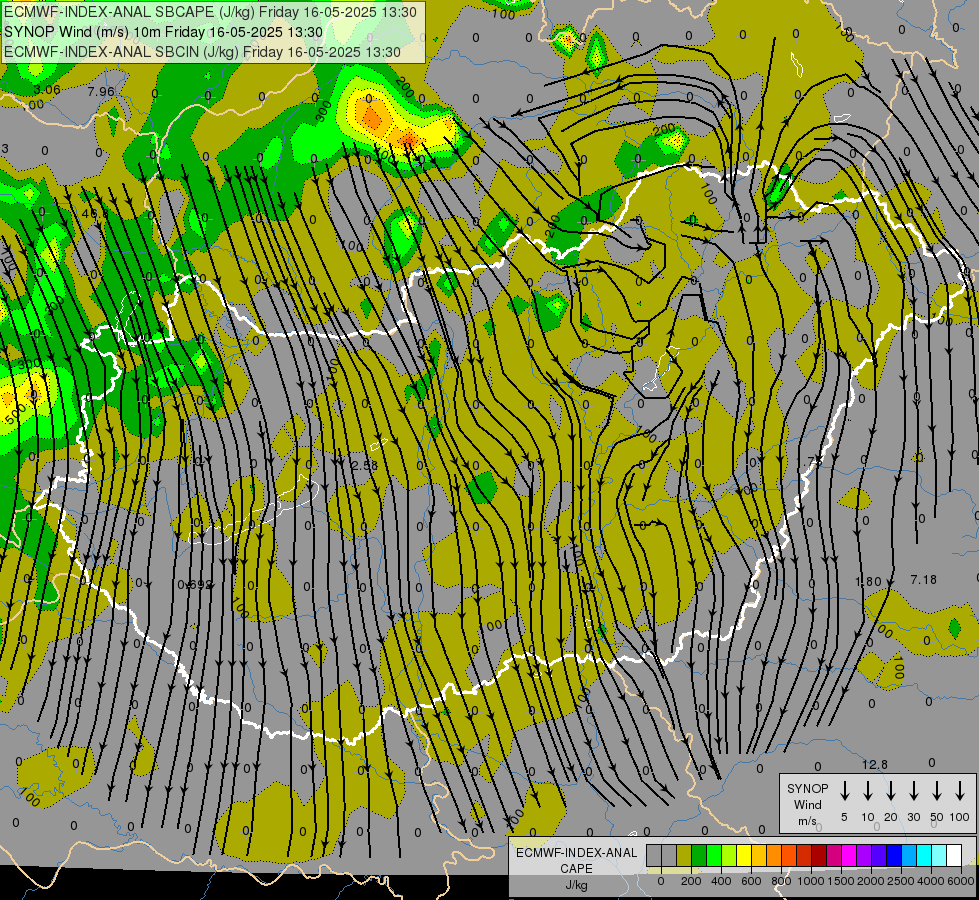The width and height of the screenshot is (979, 900).
Task: Click the 7.18 value on the map
Action: click(x=923, y=580)
